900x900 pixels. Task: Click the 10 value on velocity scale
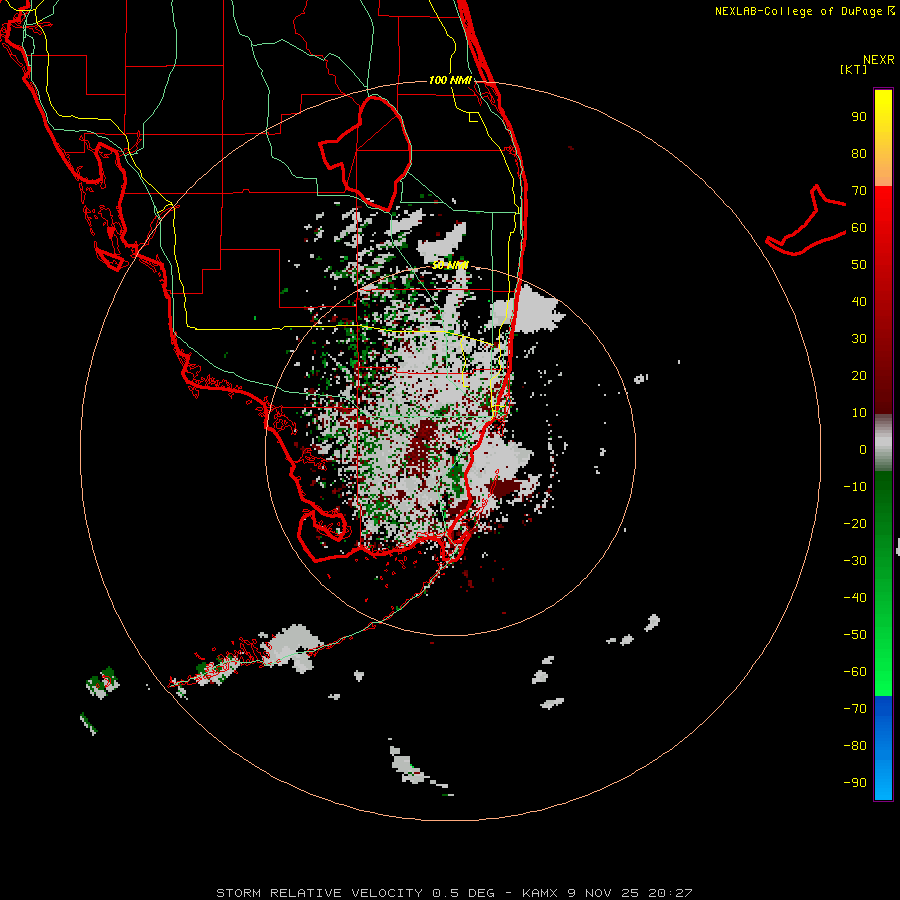point(859,413)
